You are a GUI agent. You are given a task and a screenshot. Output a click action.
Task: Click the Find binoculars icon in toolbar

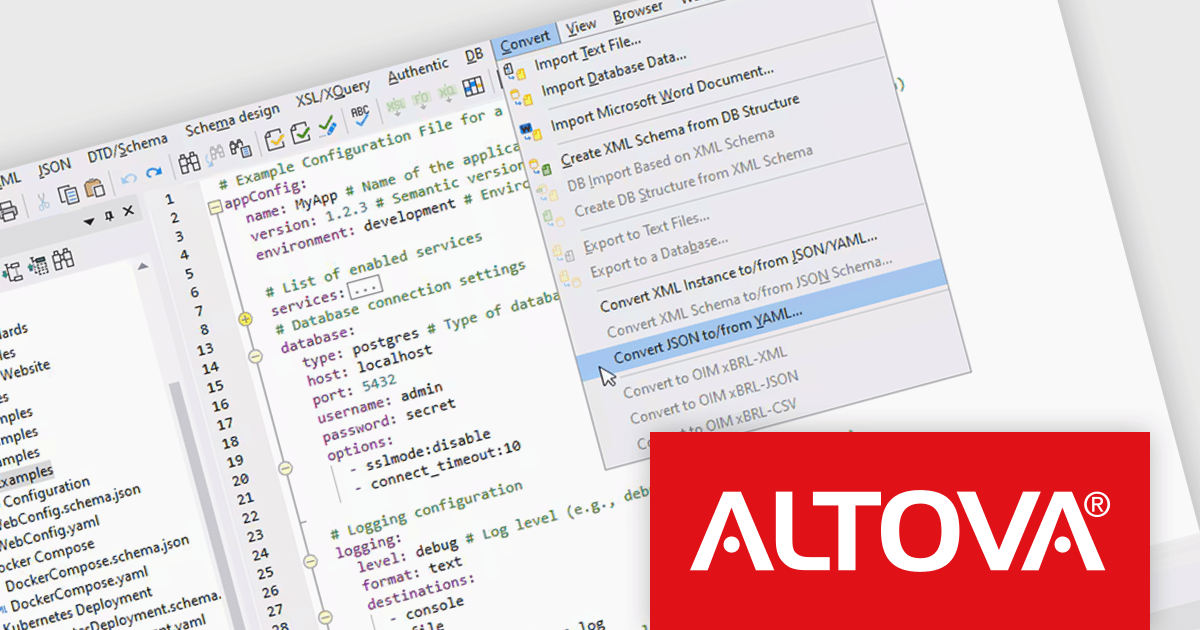(190, 162)
